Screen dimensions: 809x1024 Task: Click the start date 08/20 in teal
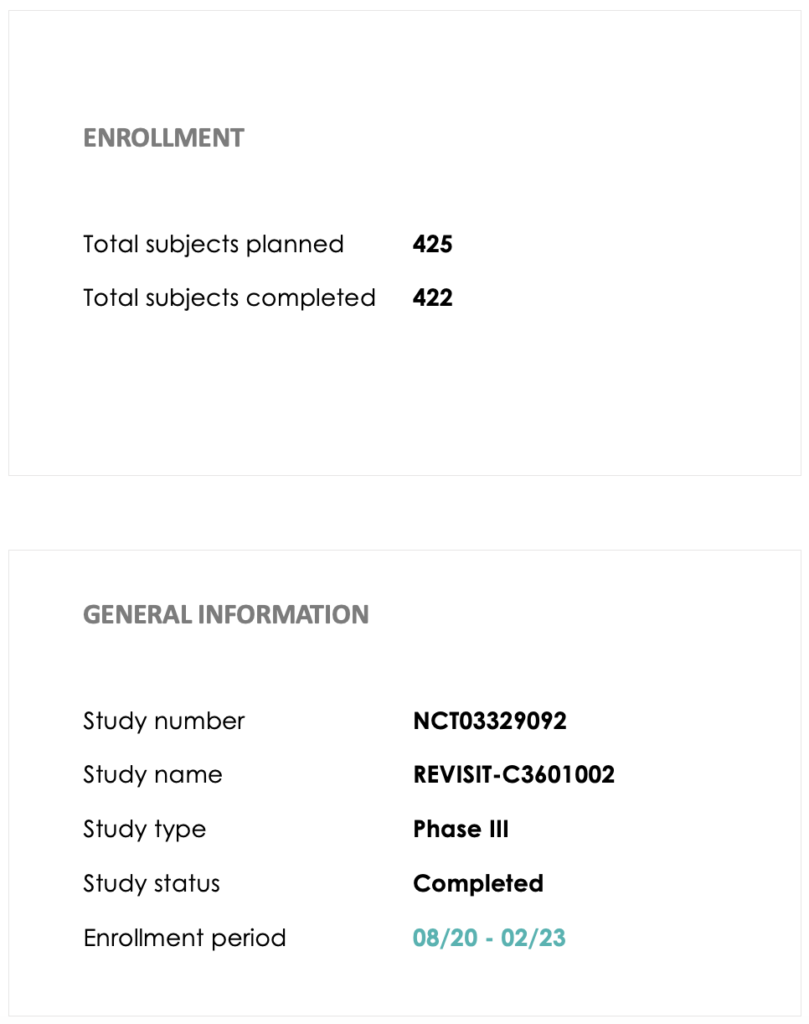click(445, 938)
